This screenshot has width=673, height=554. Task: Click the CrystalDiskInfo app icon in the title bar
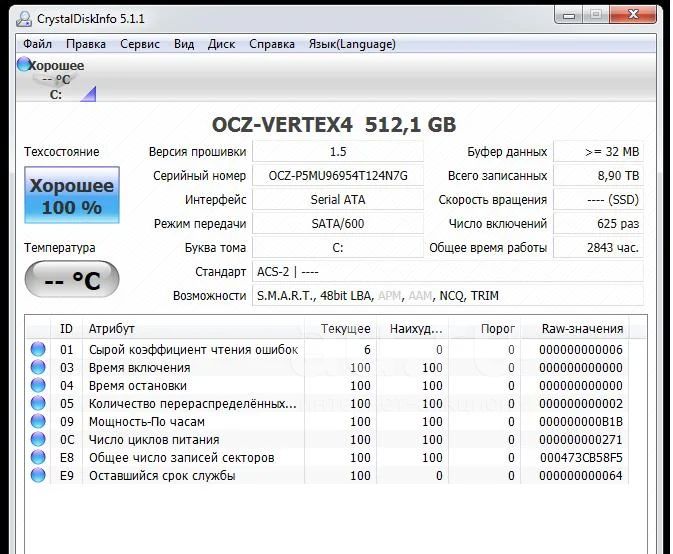click(x=24, y=19)
